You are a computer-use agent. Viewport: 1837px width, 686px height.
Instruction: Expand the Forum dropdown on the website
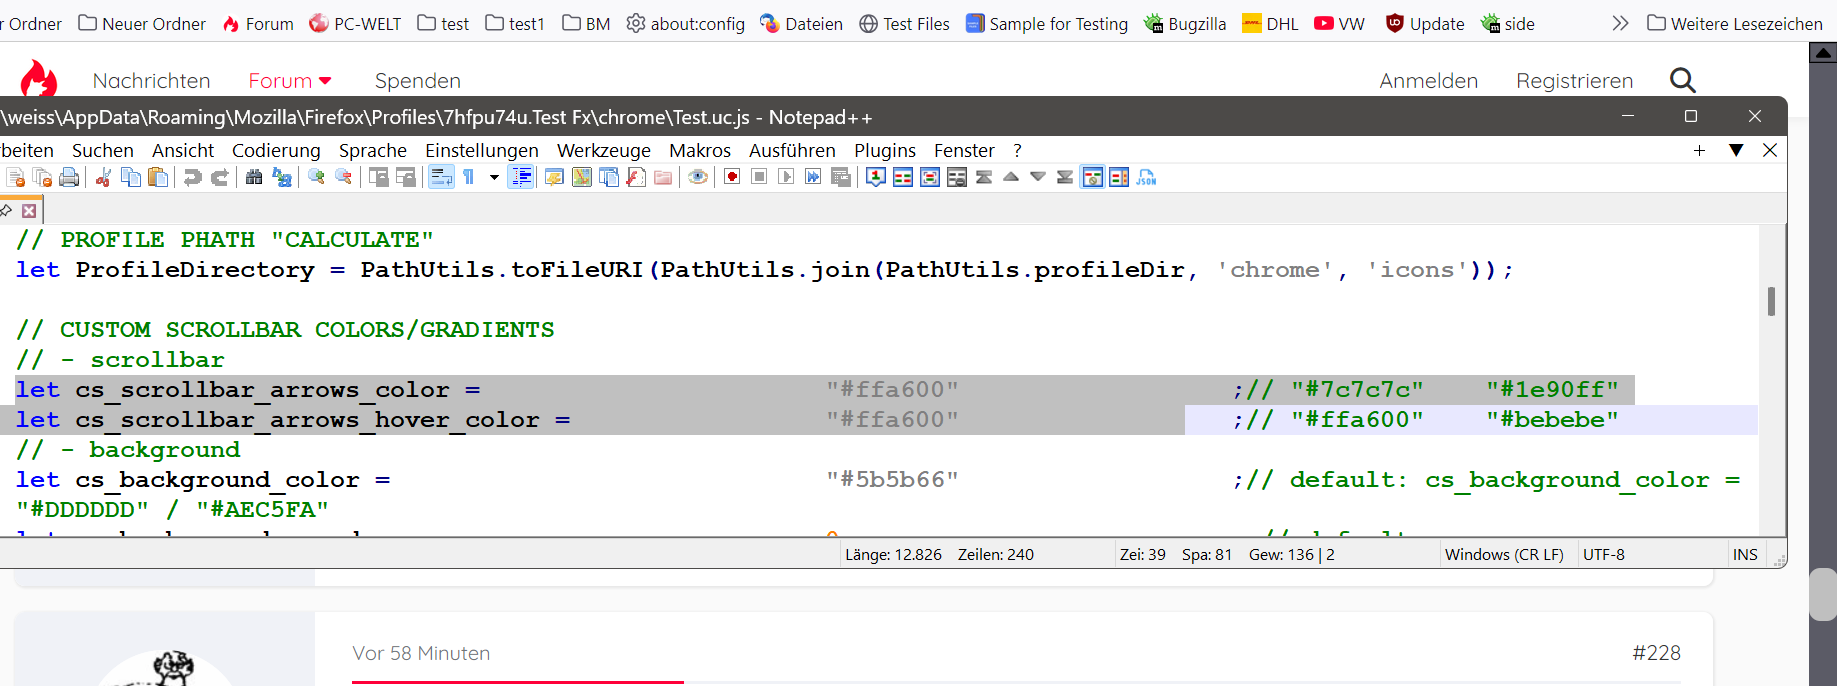[x=325, y=80]
